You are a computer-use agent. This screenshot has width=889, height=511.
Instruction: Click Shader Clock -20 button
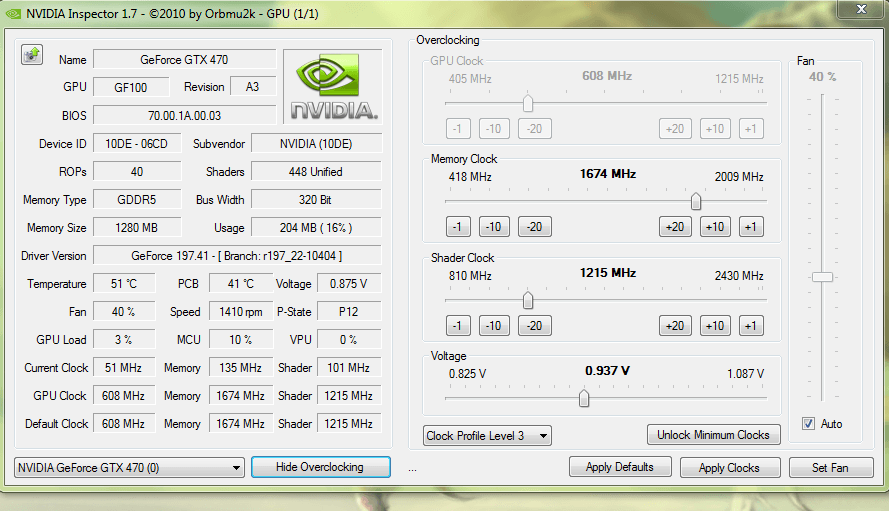point(535,326)
